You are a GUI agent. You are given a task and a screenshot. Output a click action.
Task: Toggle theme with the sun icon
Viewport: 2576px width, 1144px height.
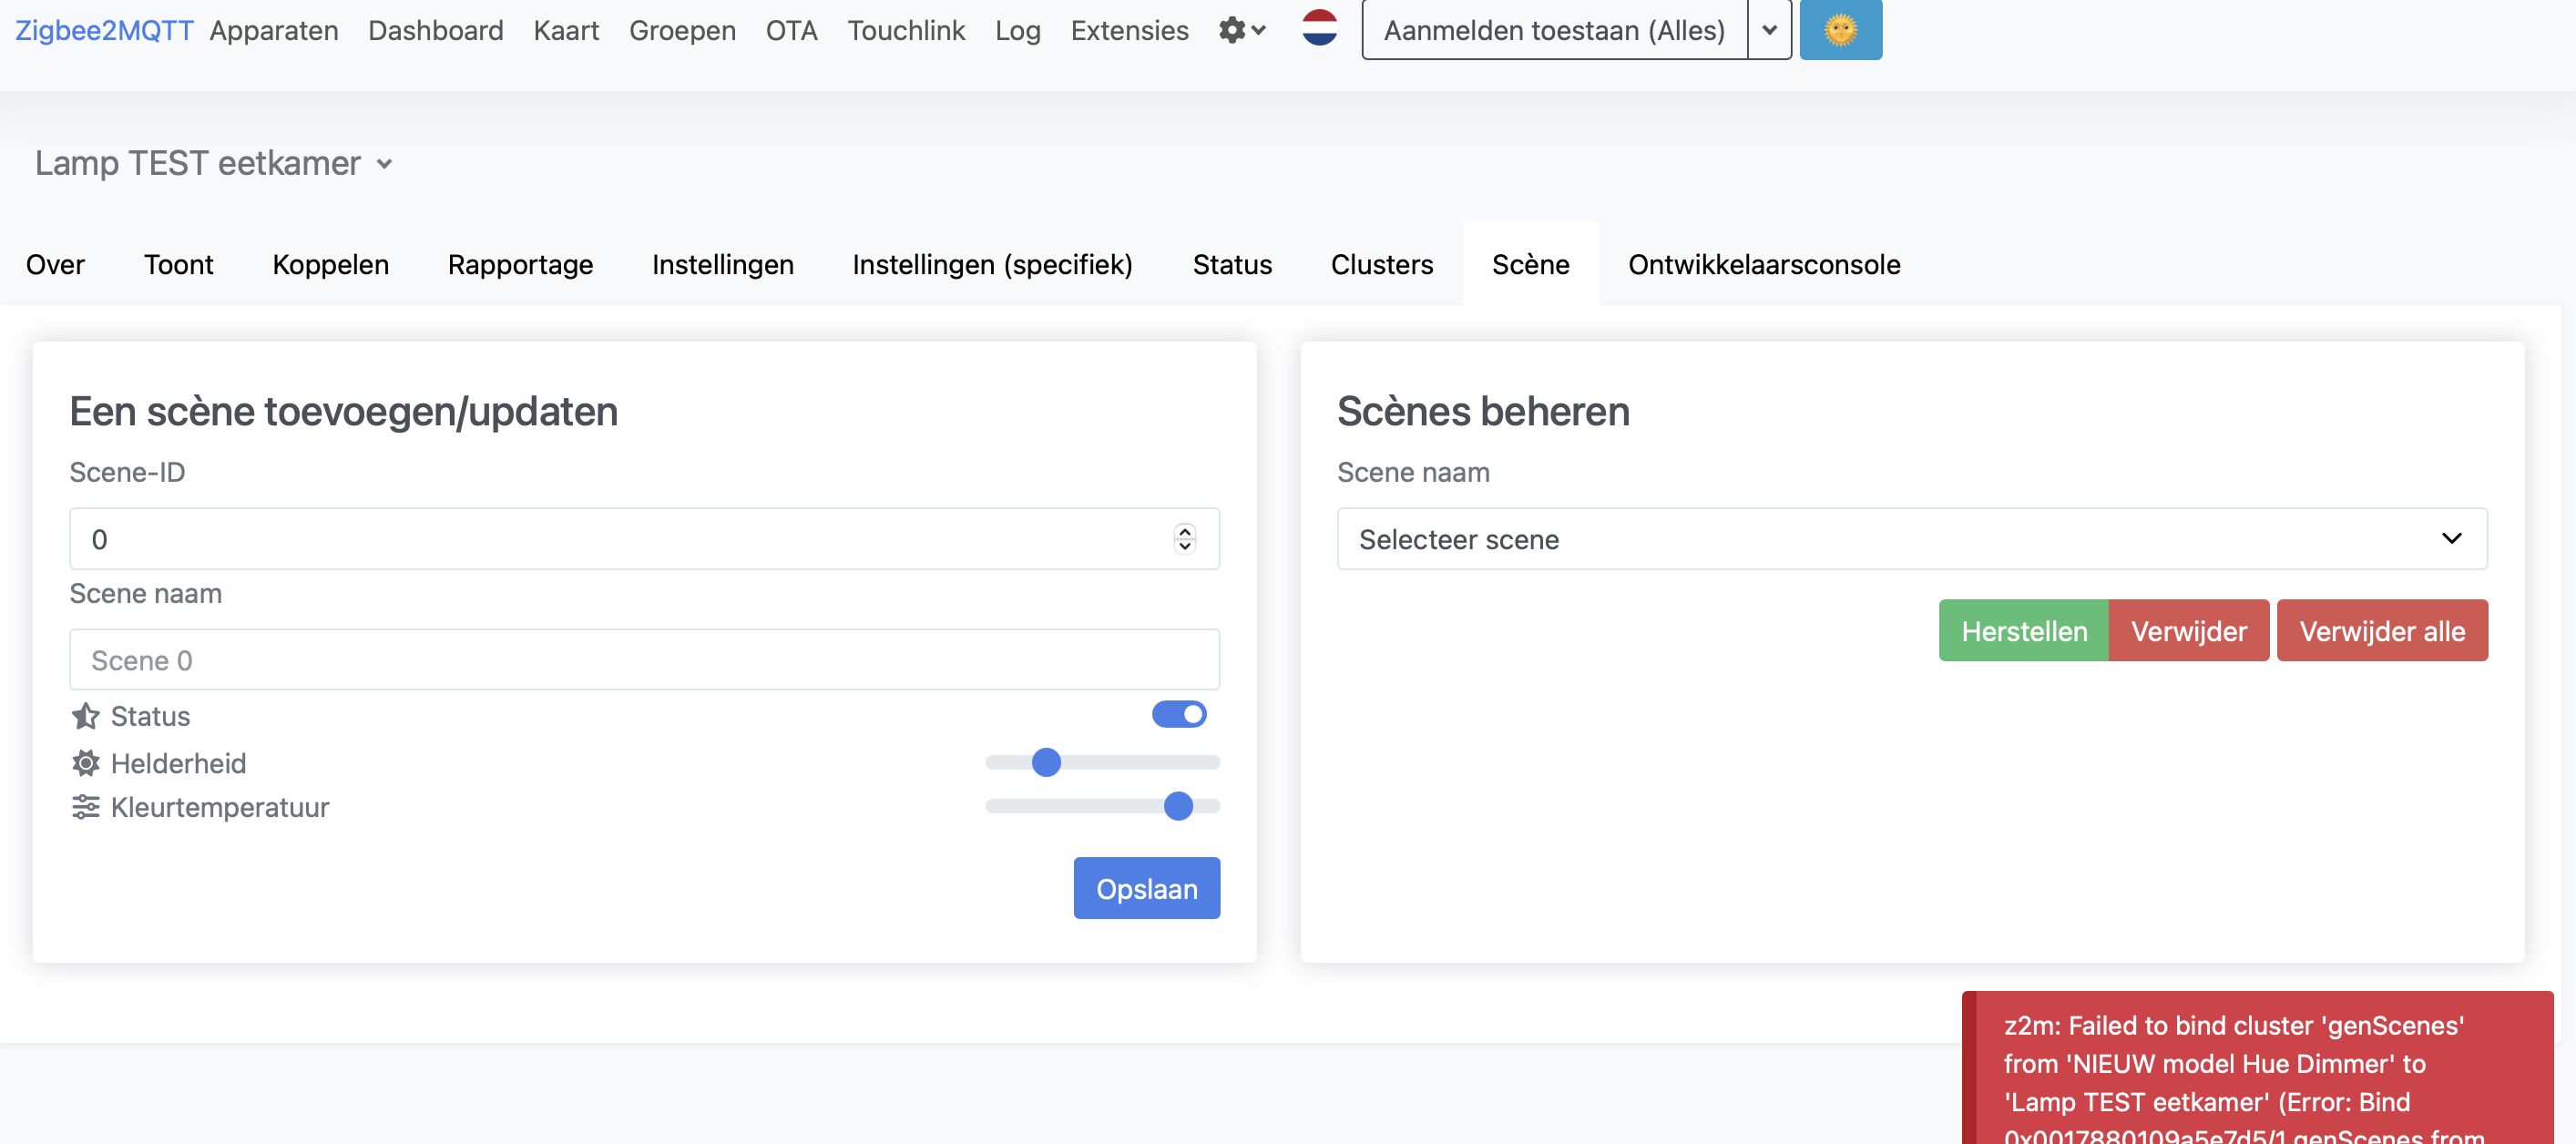point(1840,30)
